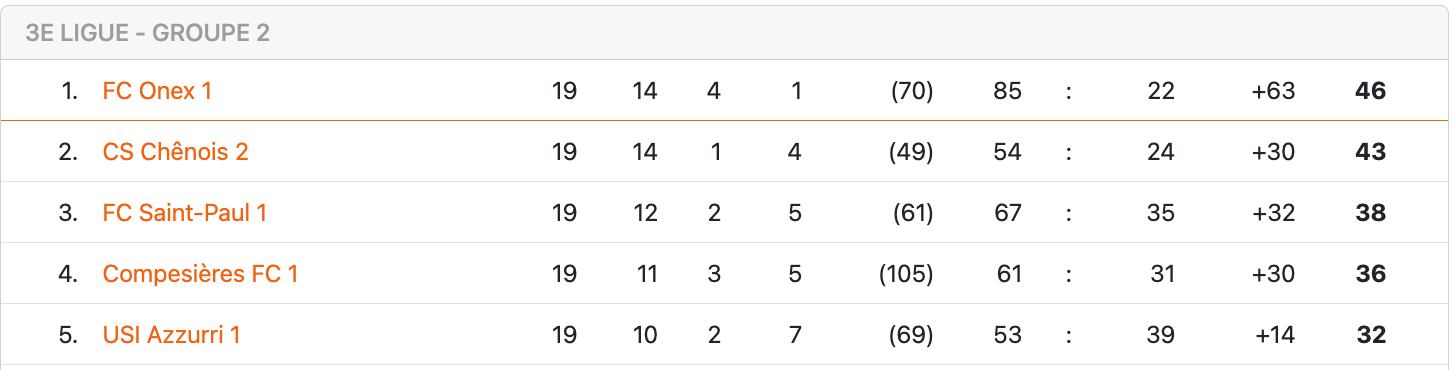Open the Compesières FC 1 team link
The width and height of the screenshot is (1456, 370).
[200, 274]
